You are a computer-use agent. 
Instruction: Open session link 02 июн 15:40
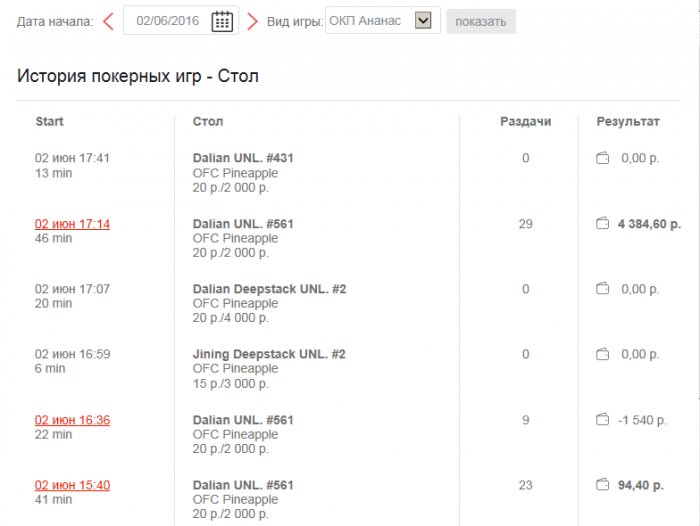pos(72,485)
